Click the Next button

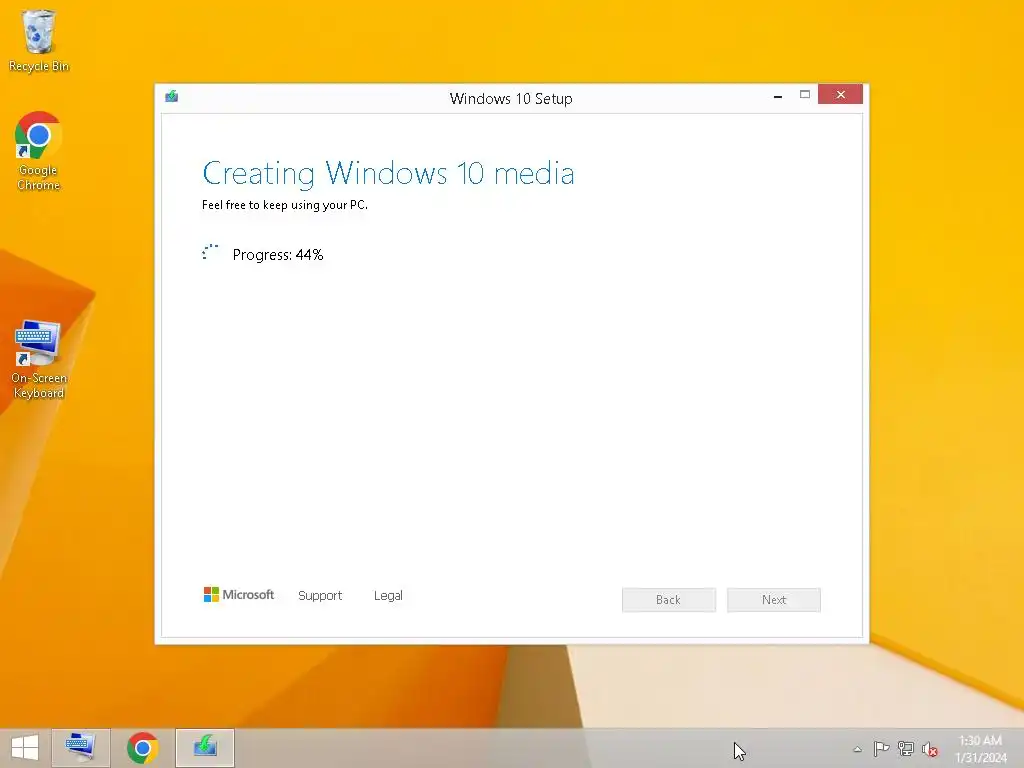[774, 600]
